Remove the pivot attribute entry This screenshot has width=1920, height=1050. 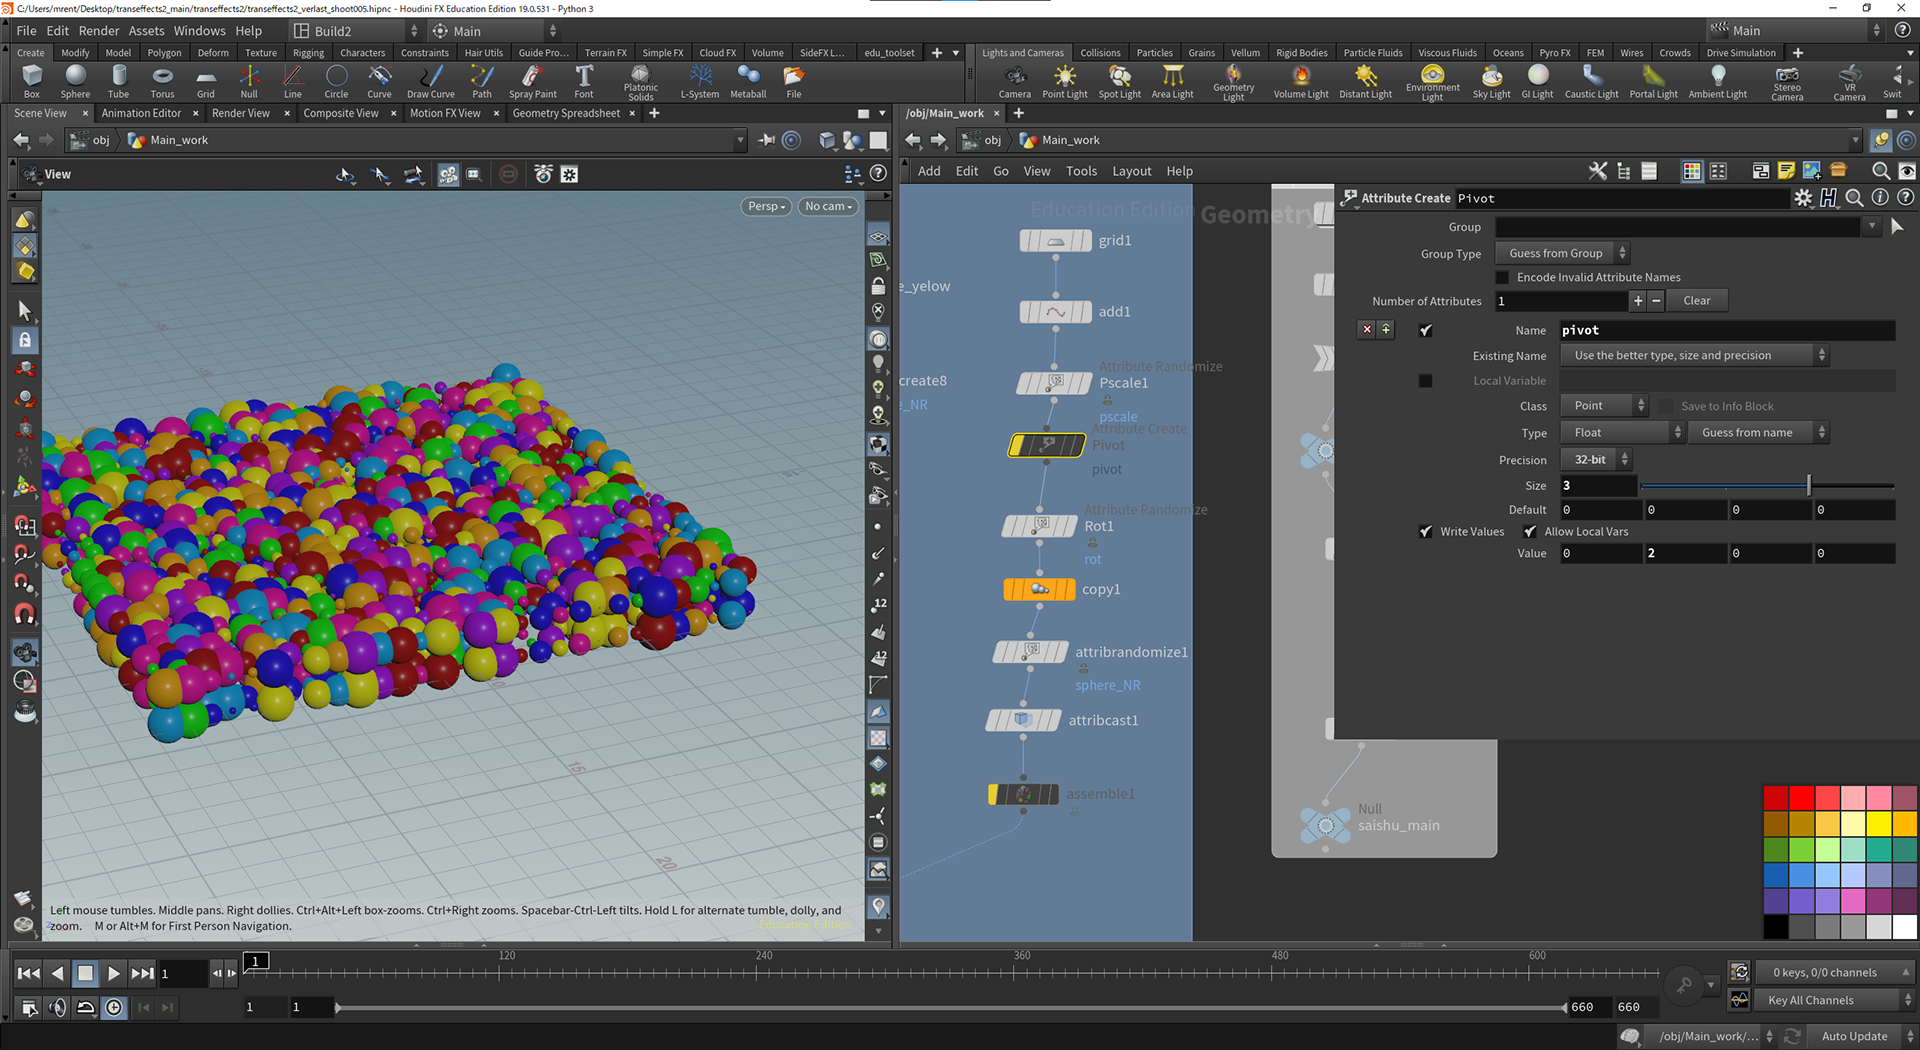[1367, 329]
